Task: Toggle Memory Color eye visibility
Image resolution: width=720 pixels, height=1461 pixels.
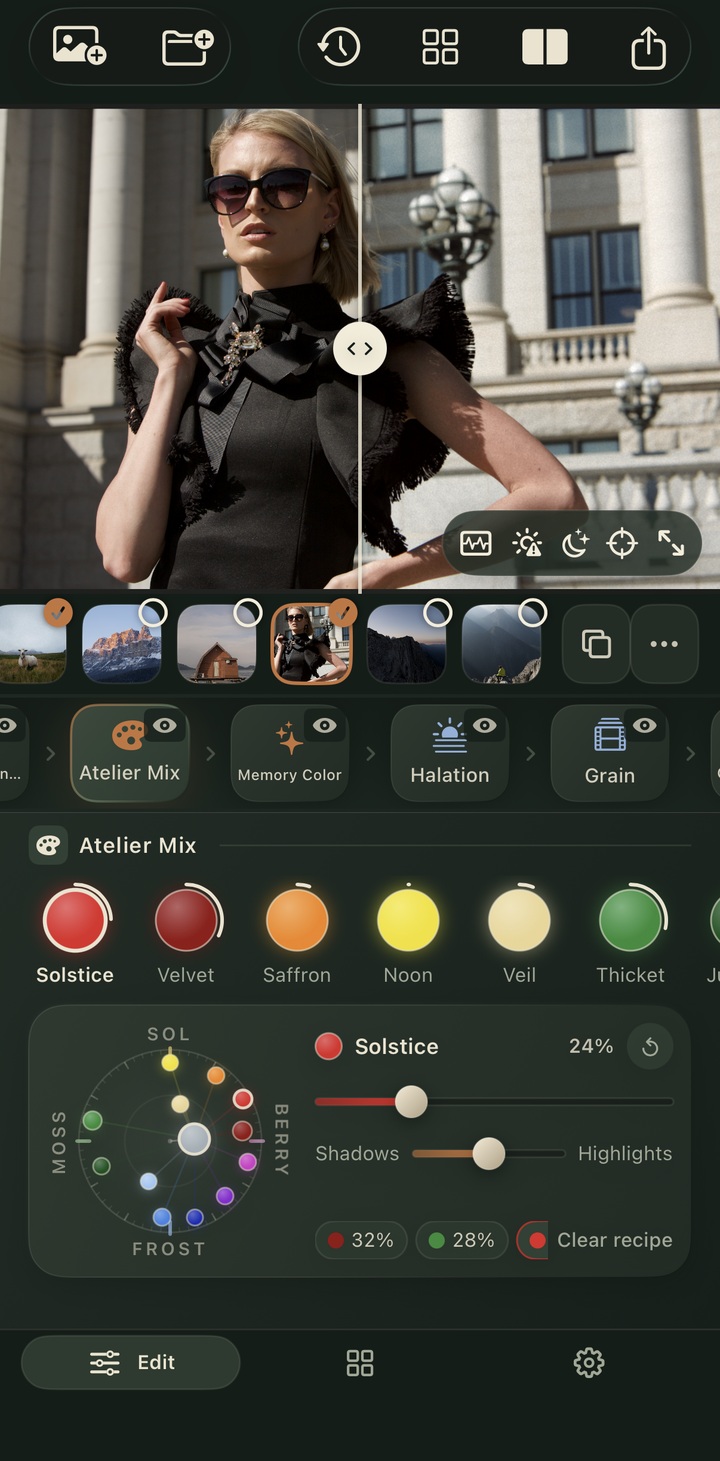Action: [x=325, y=725]
